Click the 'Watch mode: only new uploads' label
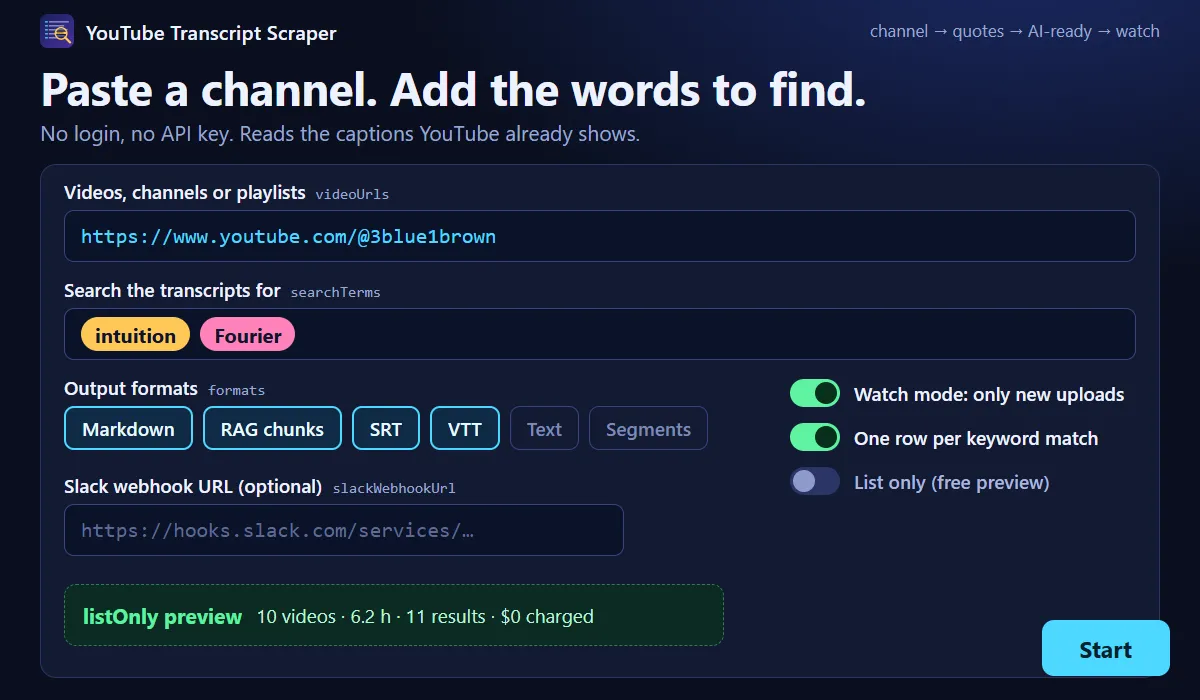This screenshot has height=700, width=1200. point(989,394)
